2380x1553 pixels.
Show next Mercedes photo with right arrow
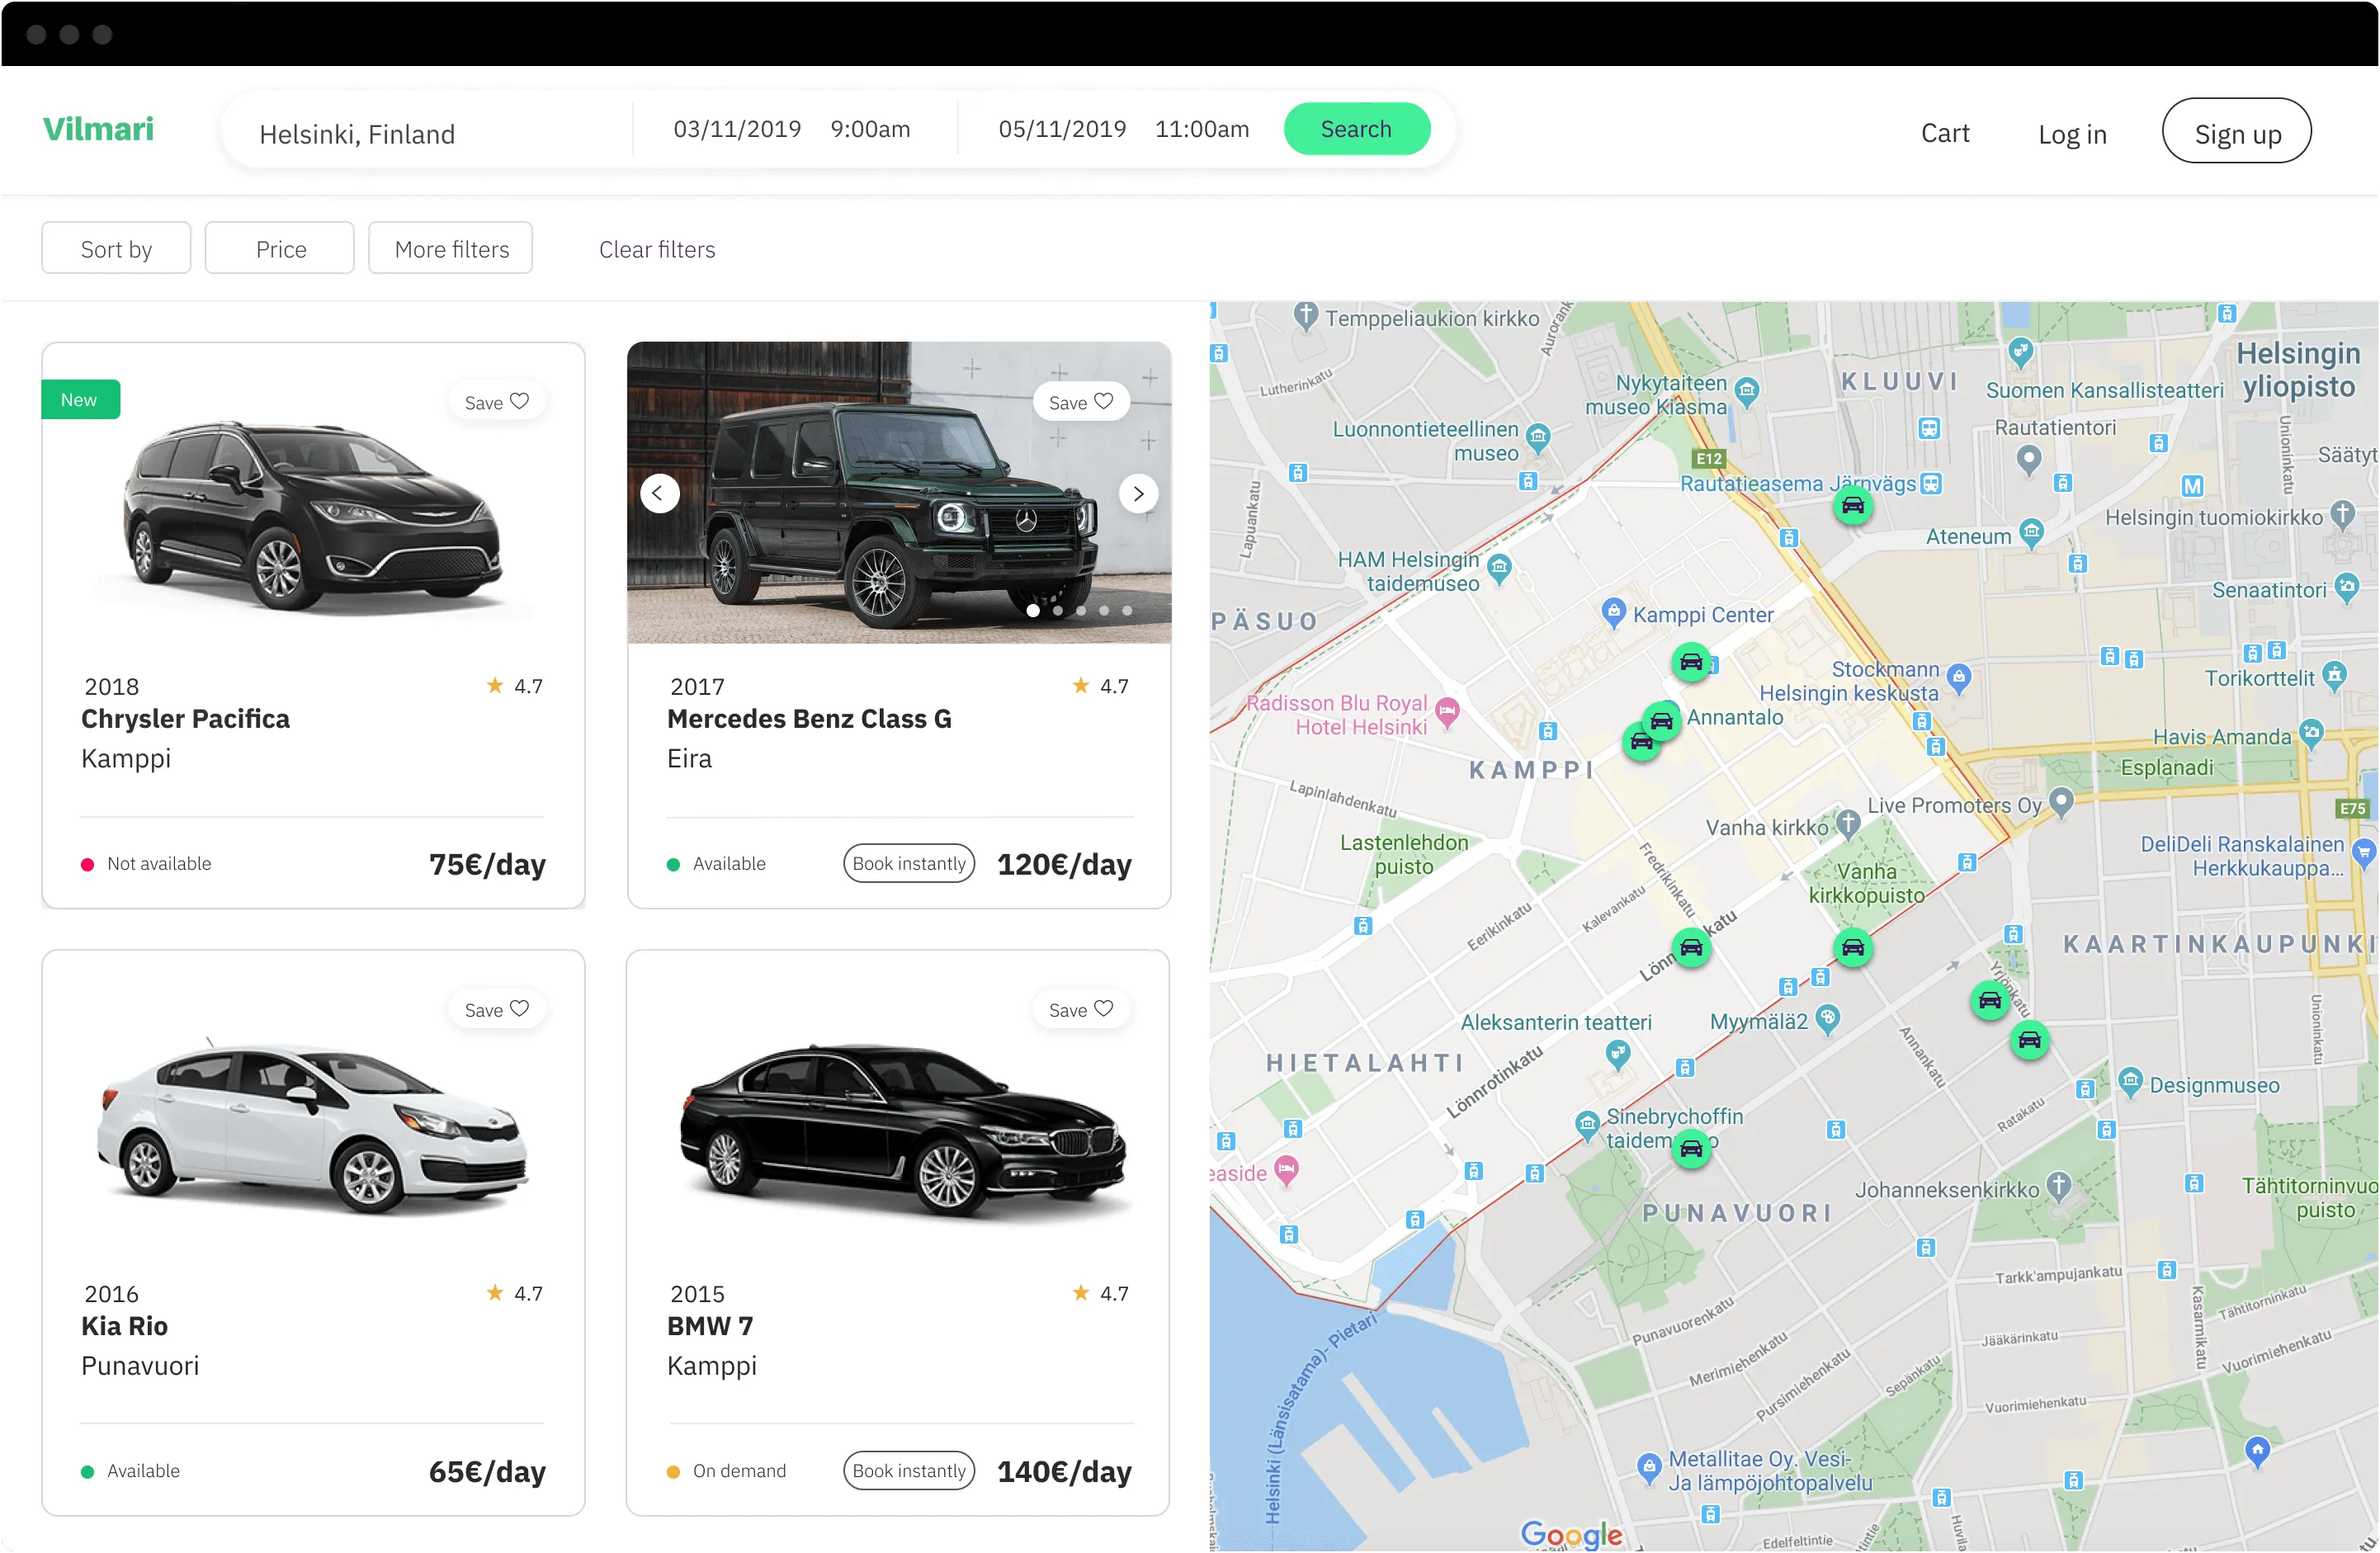pyautogui.click(x=1138, y=493)
